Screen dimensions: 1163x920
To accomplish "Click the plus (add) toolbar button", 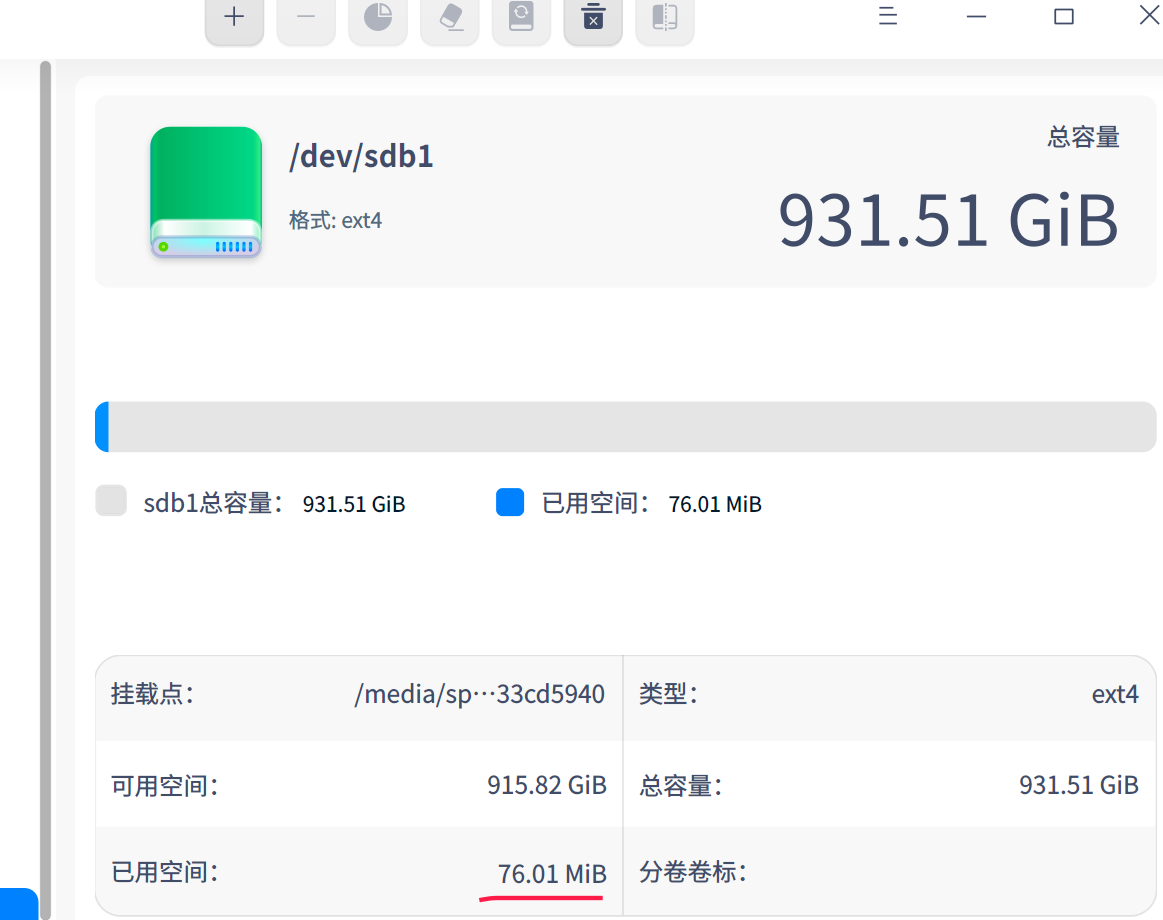I will 234,18.
